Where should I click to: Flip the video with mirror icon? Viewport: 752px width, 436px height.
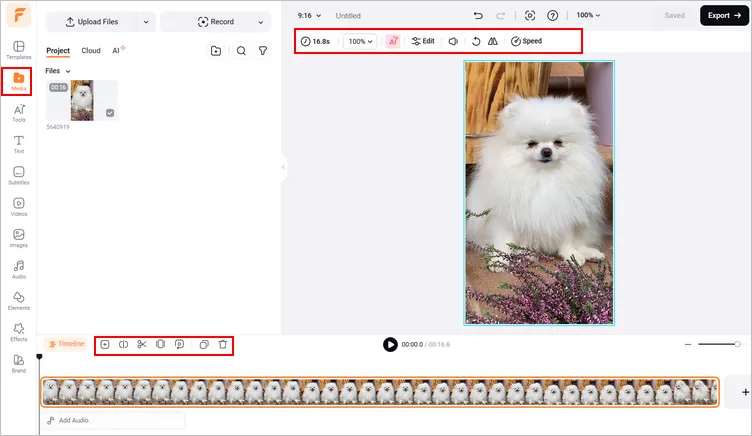(x=493, y=41)
